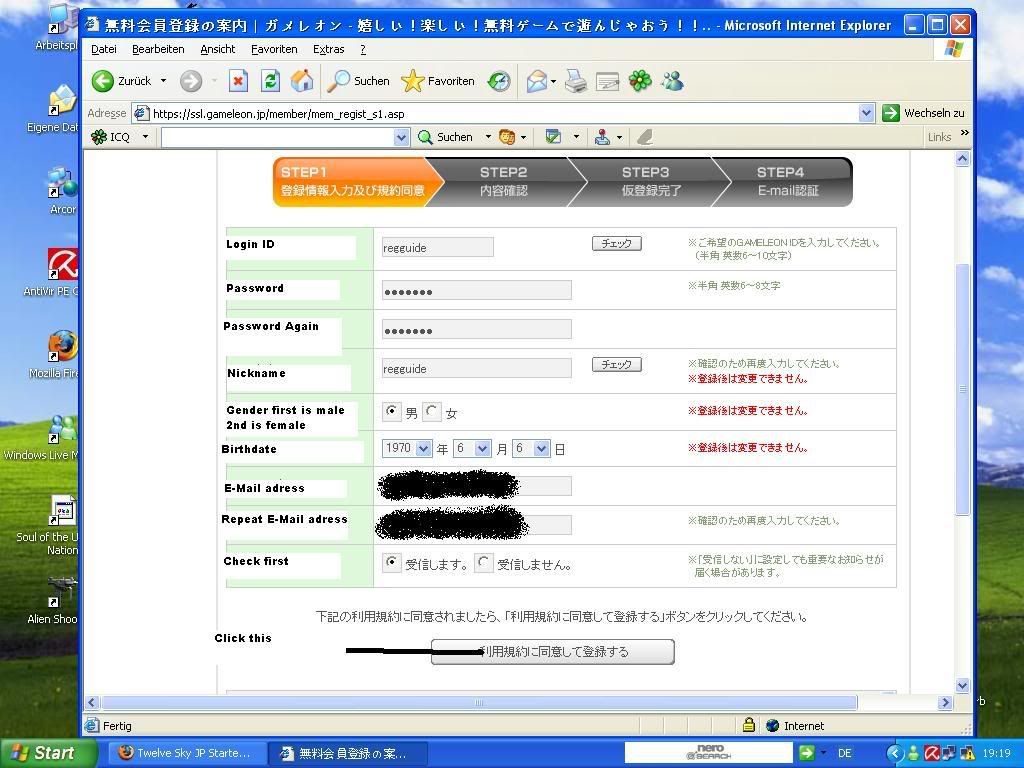
Task: Click the Mail envelope toolbar icon
Action: (537, 81)
